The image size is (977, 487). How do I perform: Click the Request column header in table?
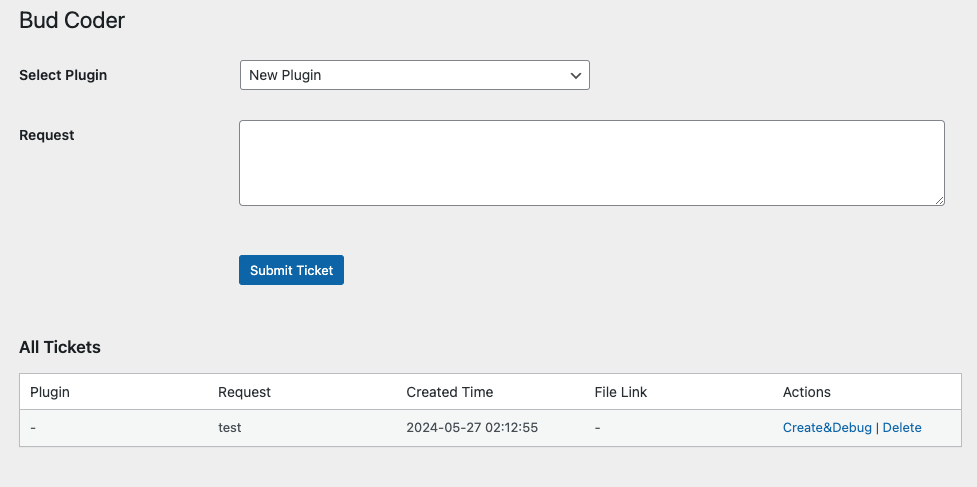[244, 392]
